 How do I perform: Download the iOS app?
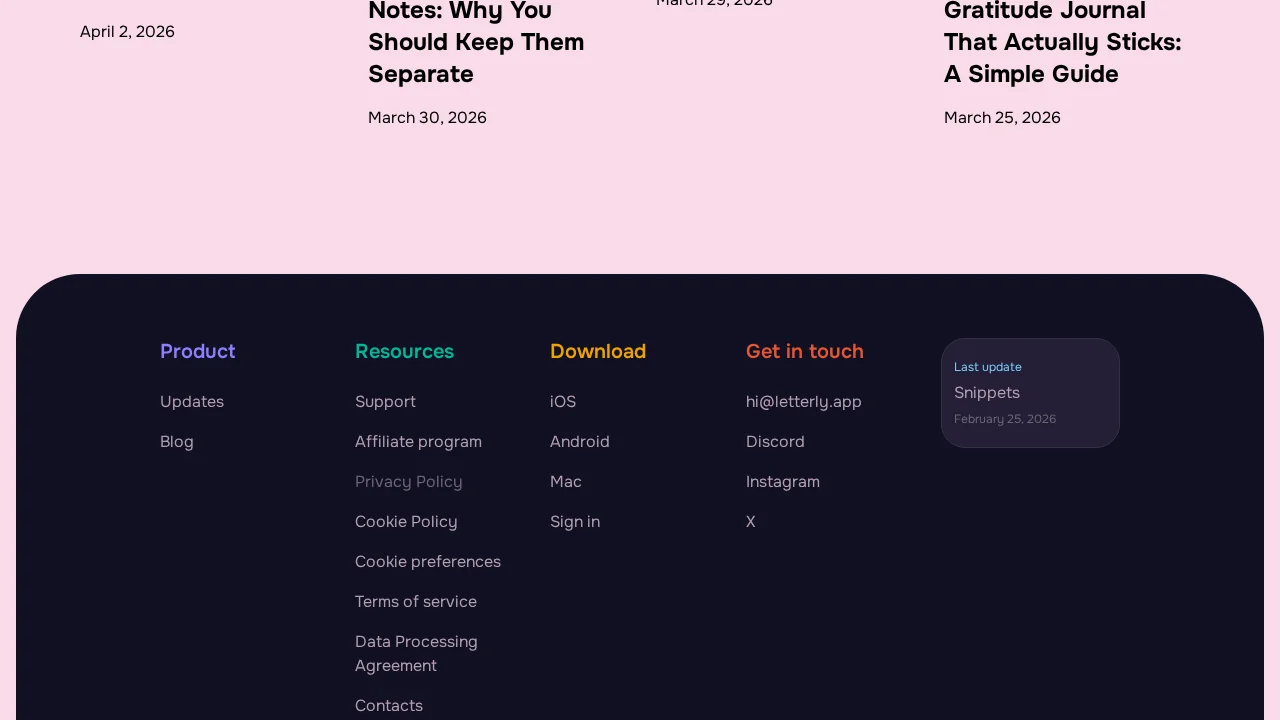pos(563,401)
